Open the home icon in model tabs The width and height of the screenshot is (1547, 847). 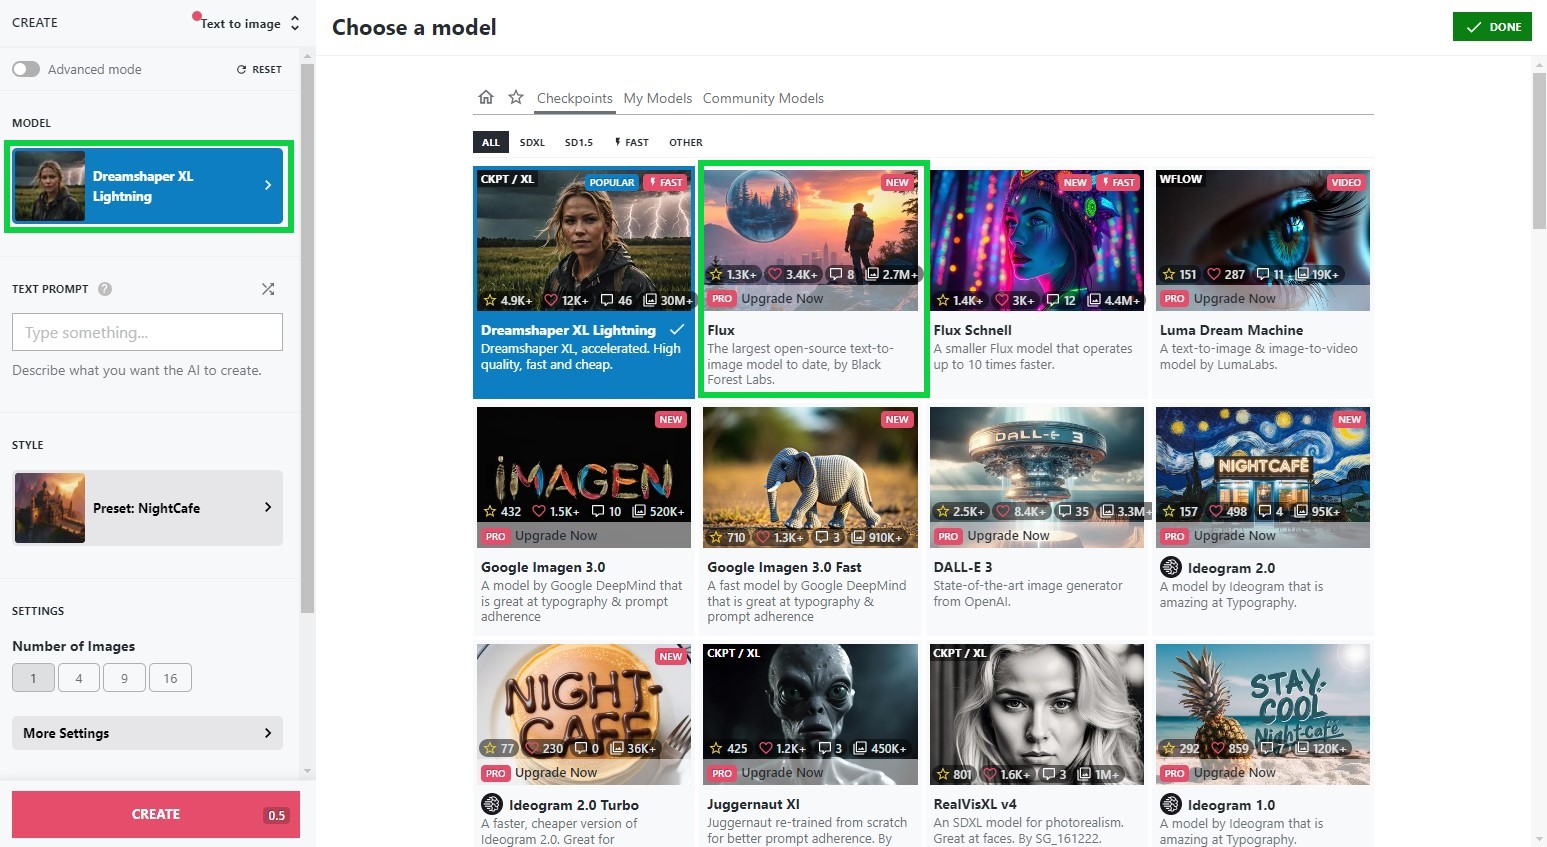[486, 97]
